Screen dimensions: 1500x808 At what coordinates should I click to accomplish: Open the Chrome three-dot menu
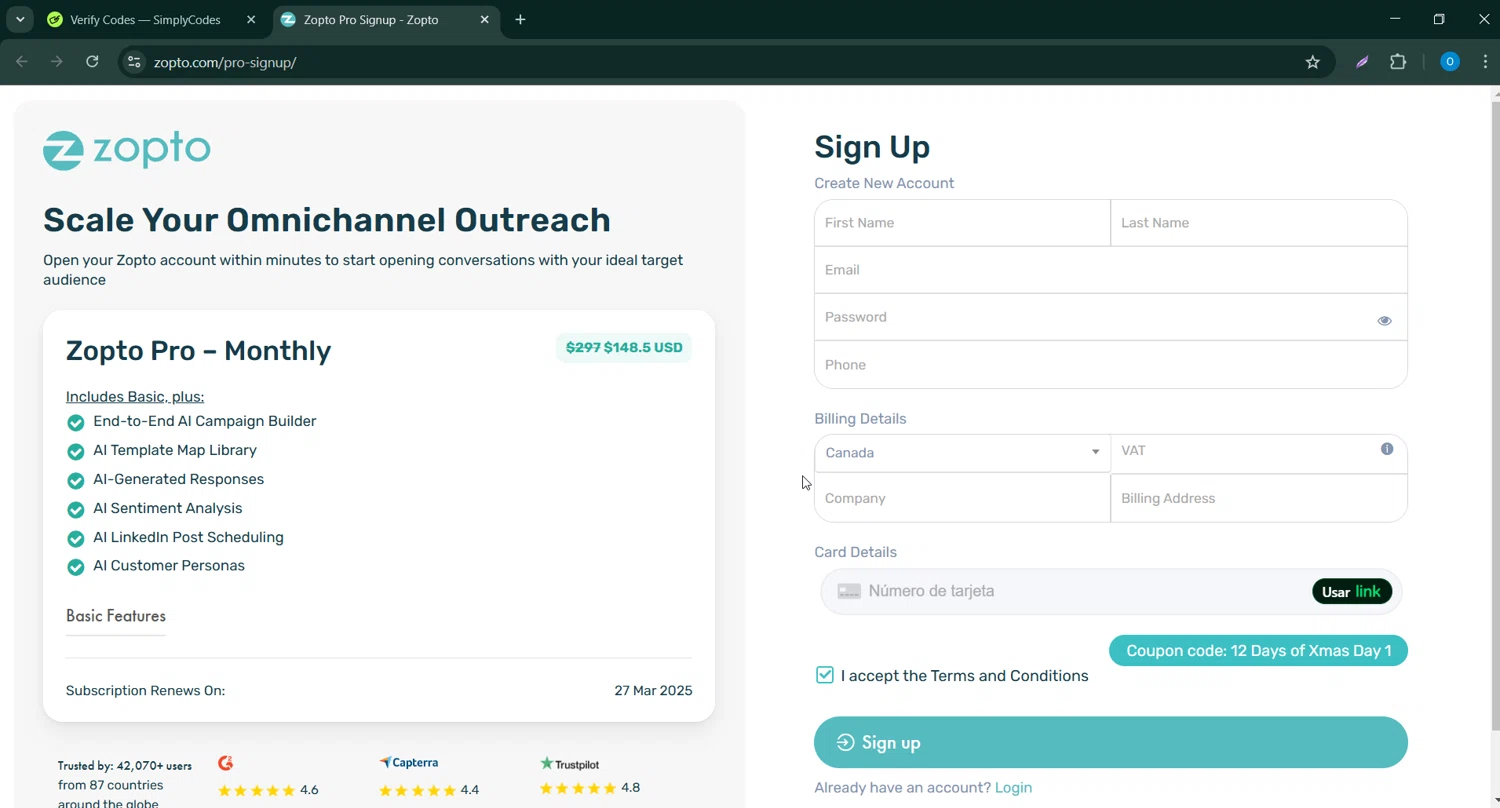pos(1485,62)
